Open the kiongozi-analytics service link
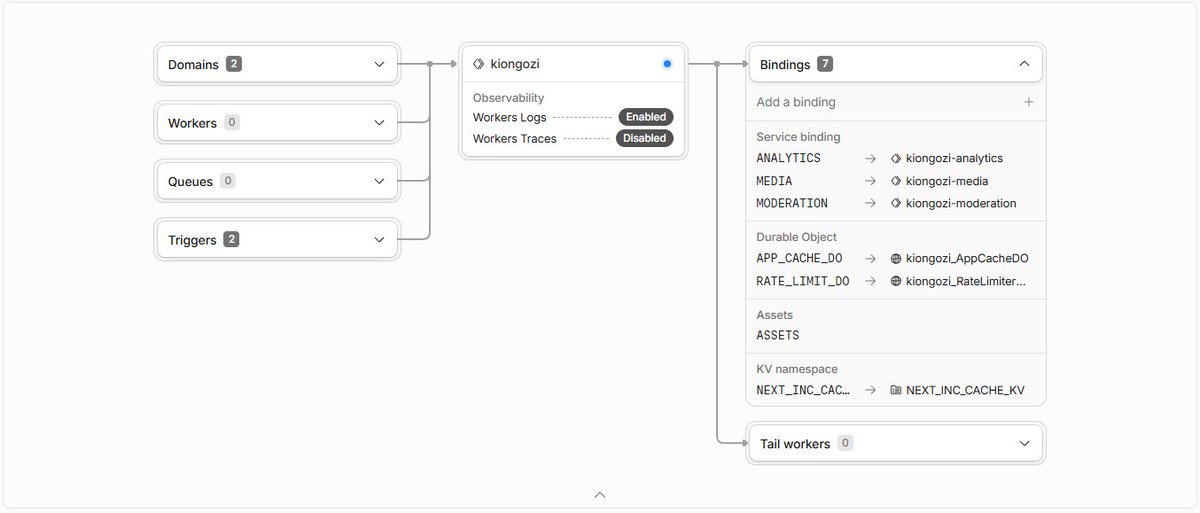The height and width of the screenshot is (513, 1200). pyautogui.click(x=954, y=158)
